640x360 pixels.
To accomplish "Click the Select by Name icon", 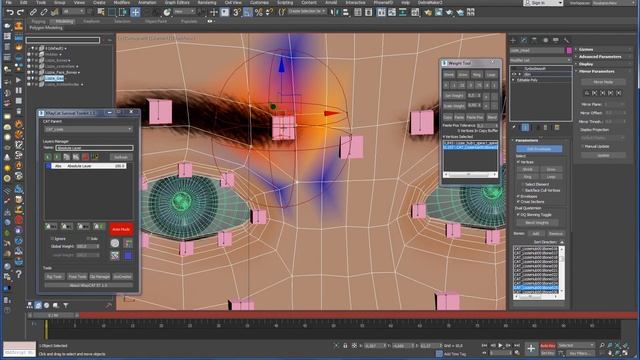I will (x=101, y=12).
